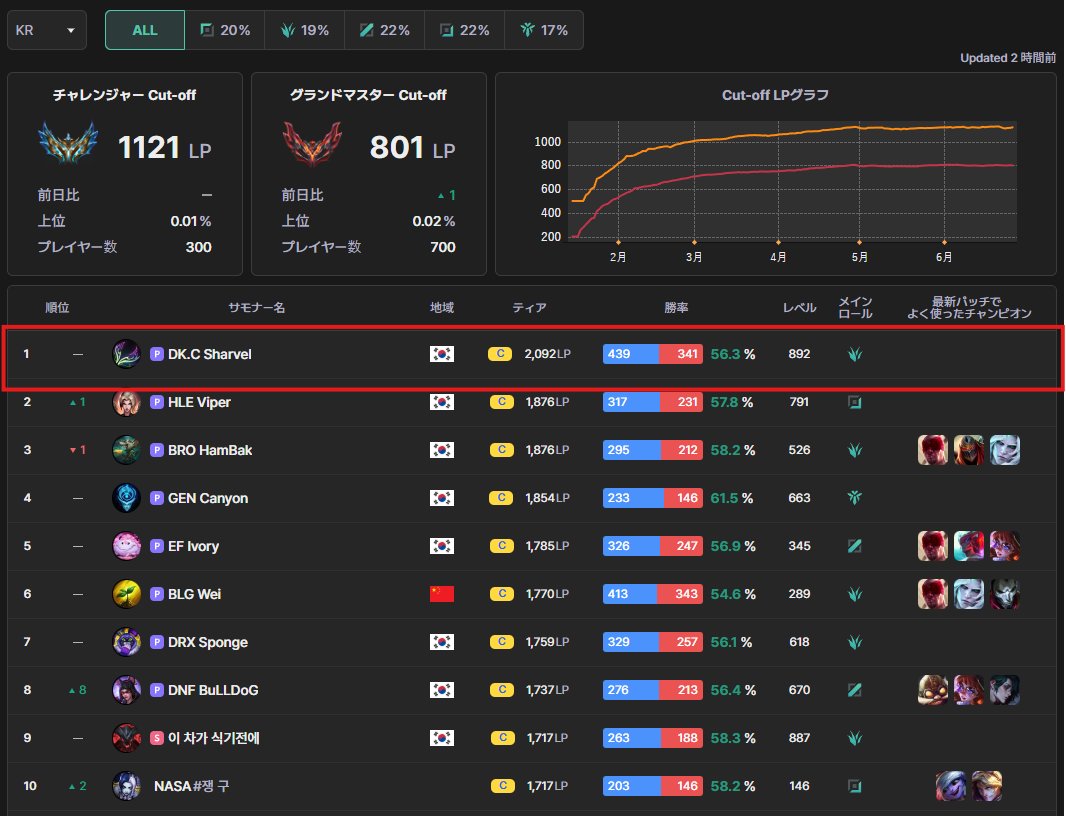
Task: Click 이 차가 식기전에 summoner avatar
Action: click(126, 738)
